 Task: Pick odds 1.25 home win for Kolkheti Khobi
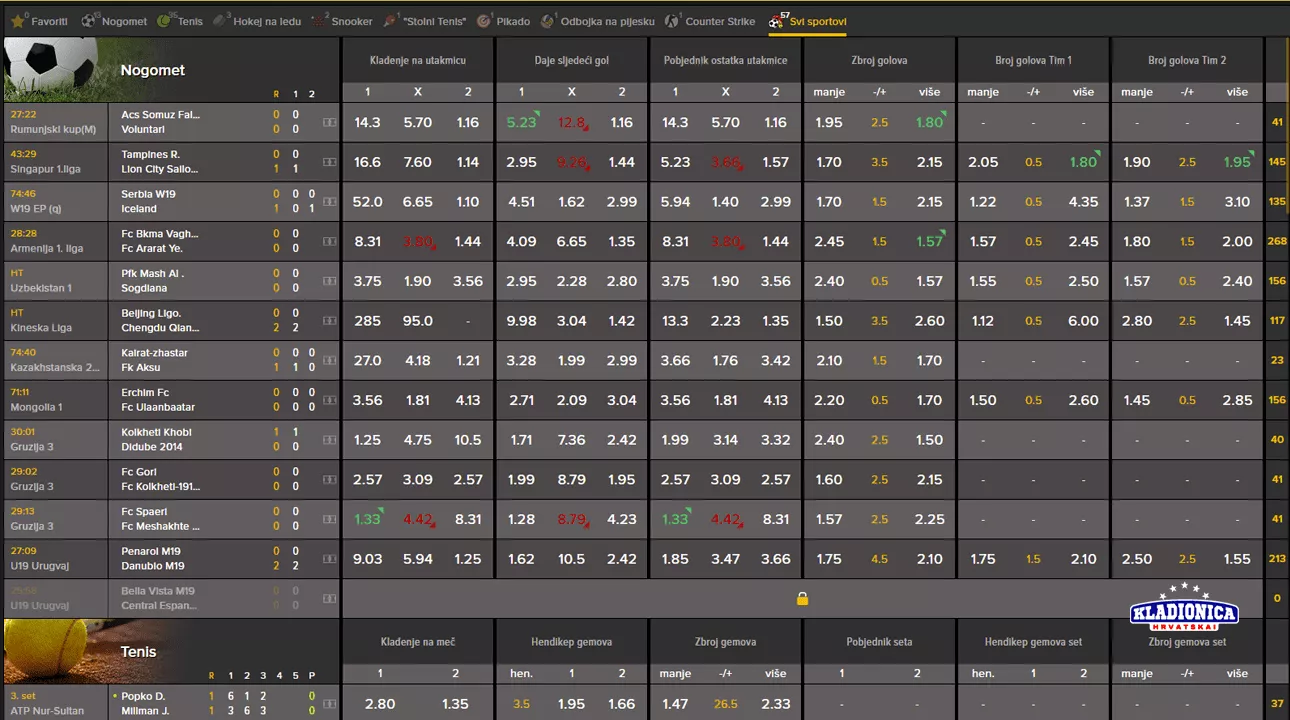367,440
